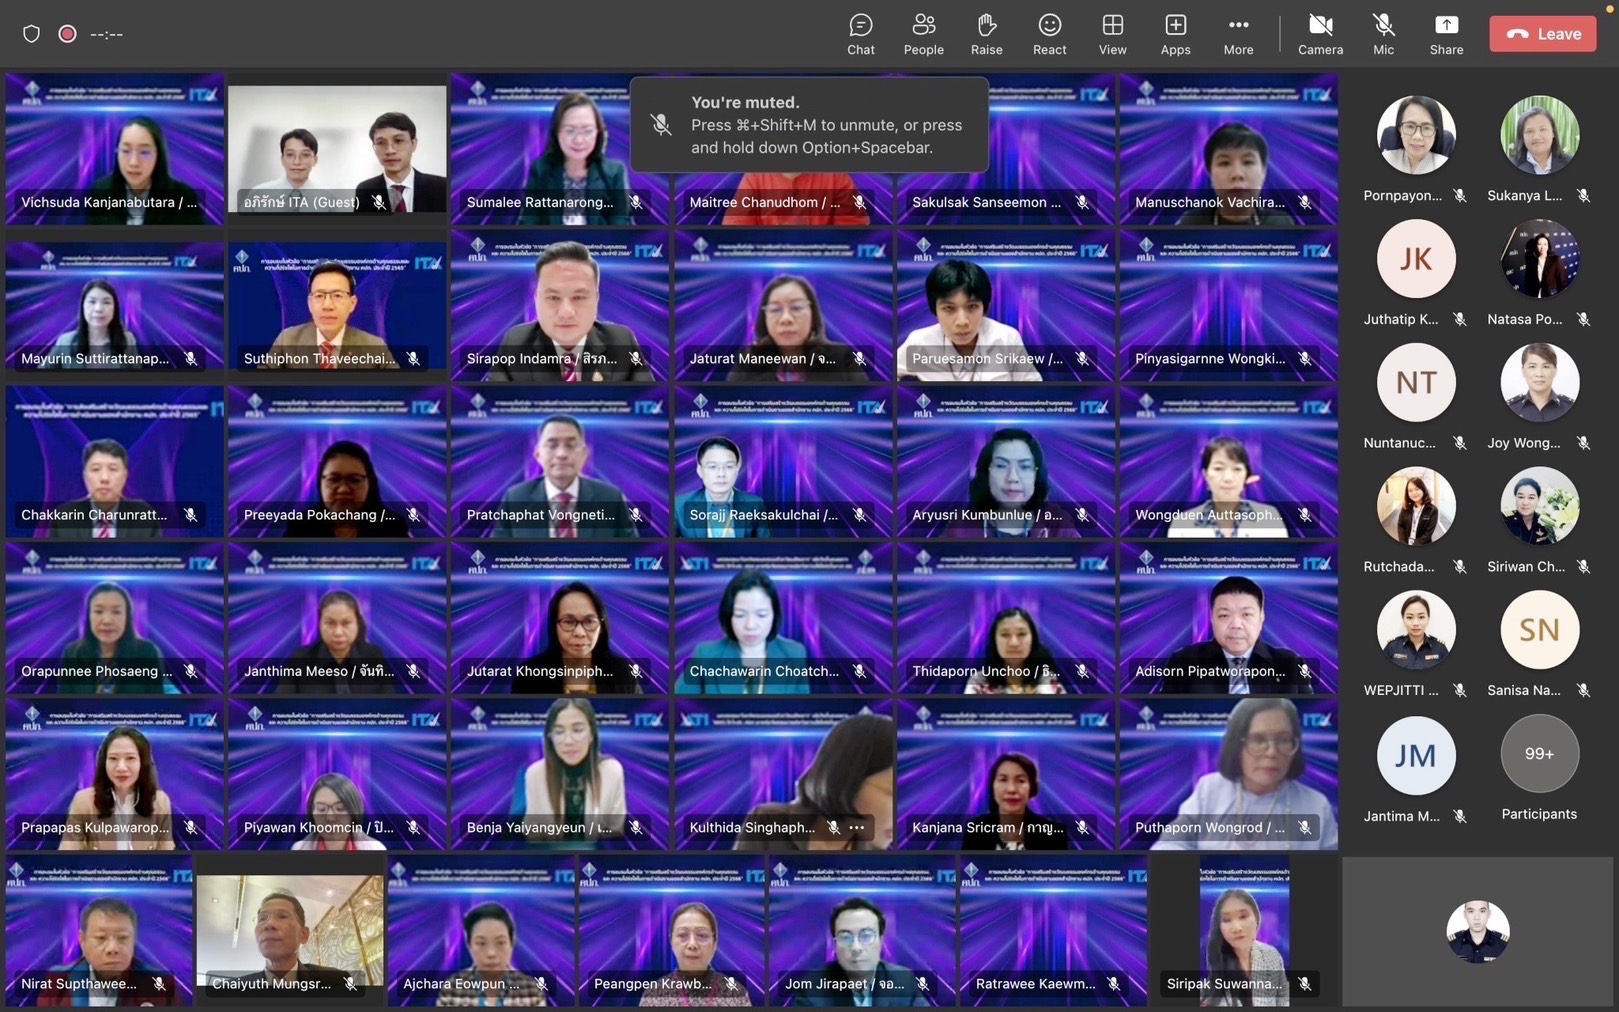Raise your hand in the meeting

pos(986,34)
